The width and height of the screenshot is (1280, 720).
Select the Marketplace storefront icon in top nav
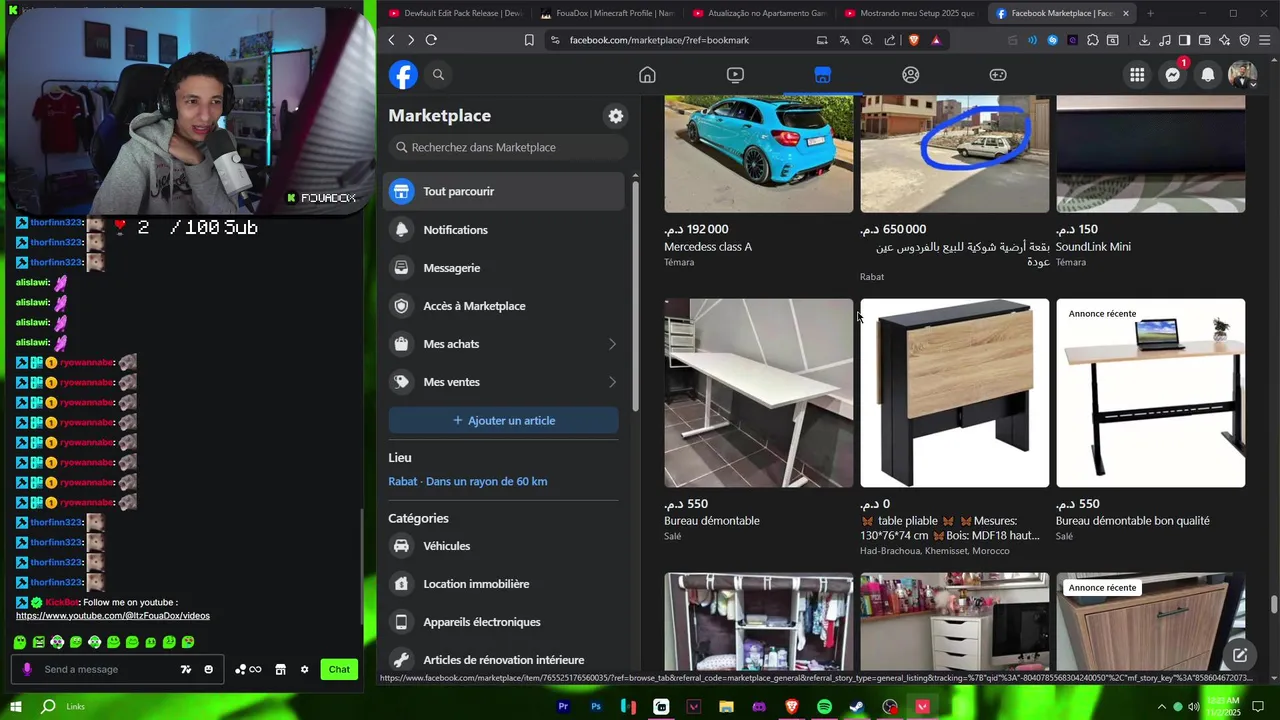[x=822, y=75]
